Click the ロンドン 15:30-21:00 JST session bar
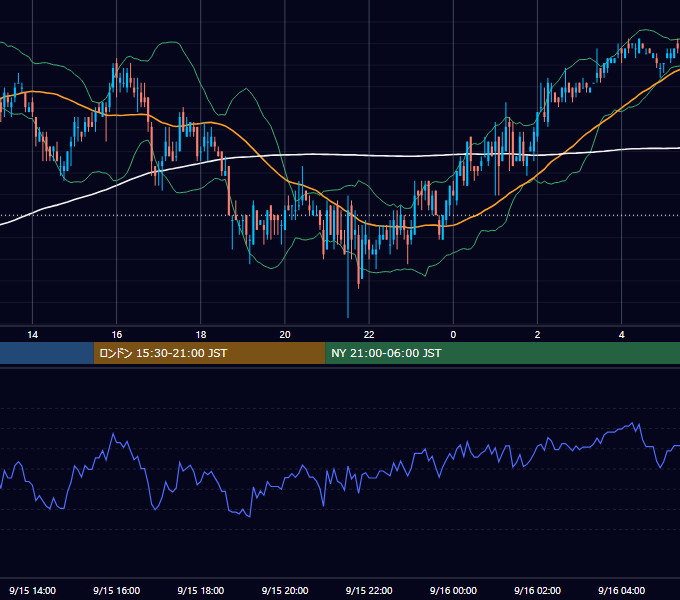Screen dimensions: 680x600 [209, 353]
